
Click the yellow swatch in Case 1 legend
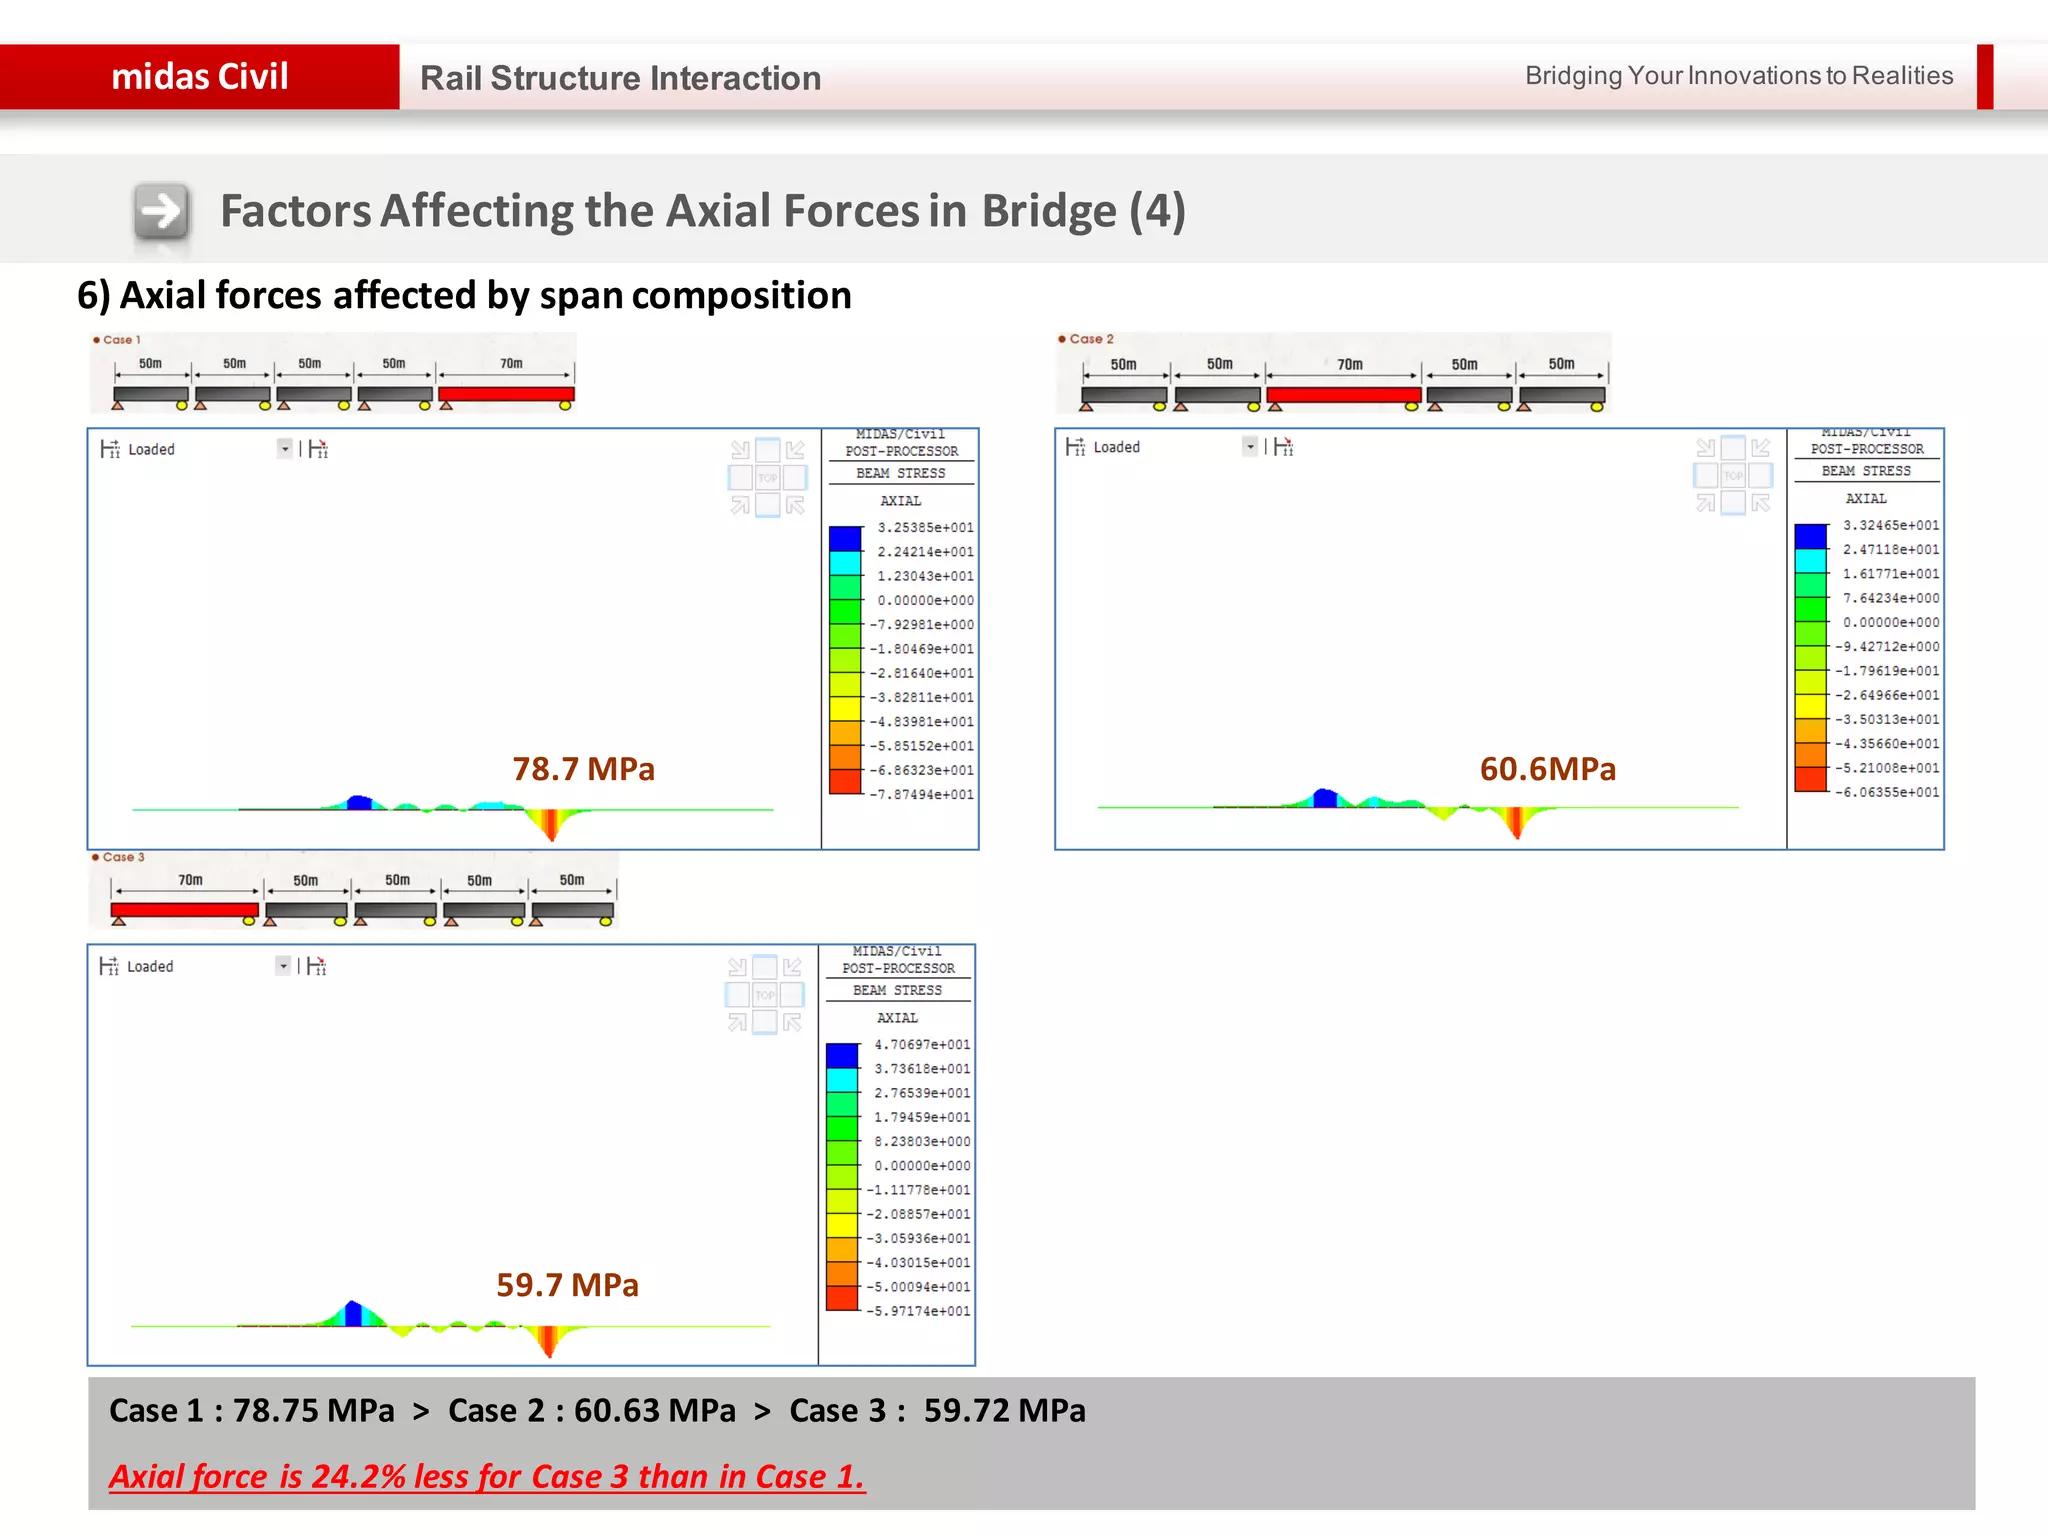(845, 709)
